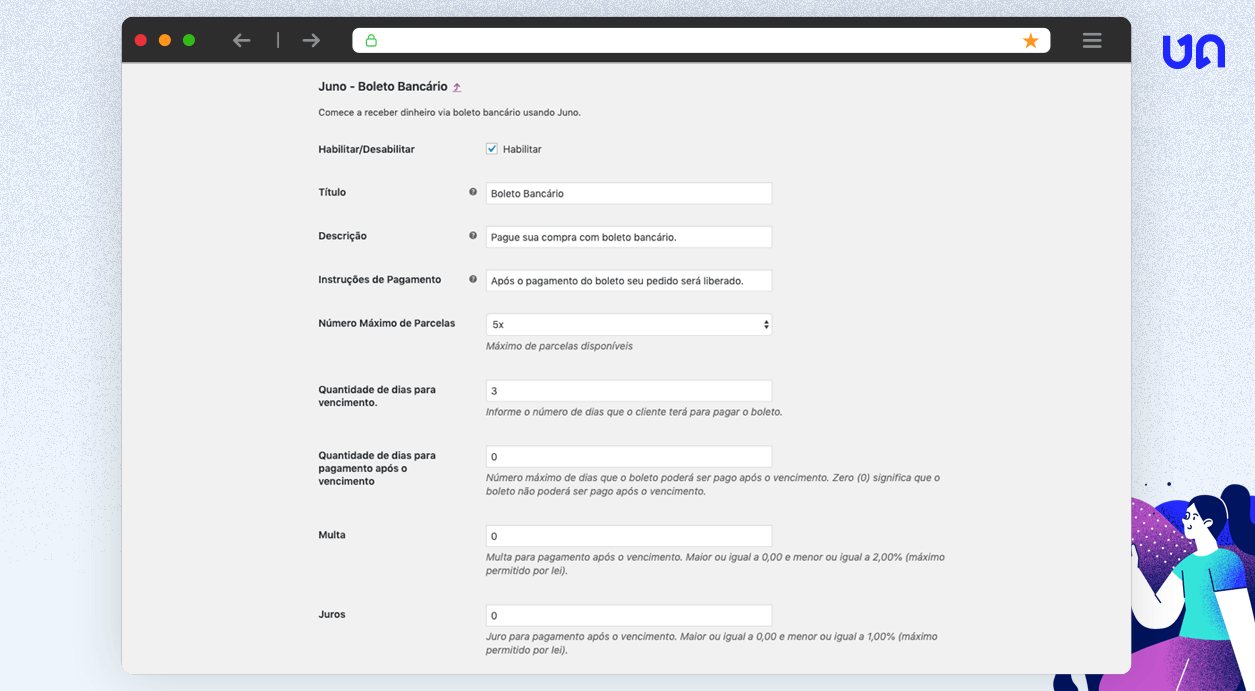Click the help icon next to Título
Screen dimensions: 1255x691
[473, 192]
